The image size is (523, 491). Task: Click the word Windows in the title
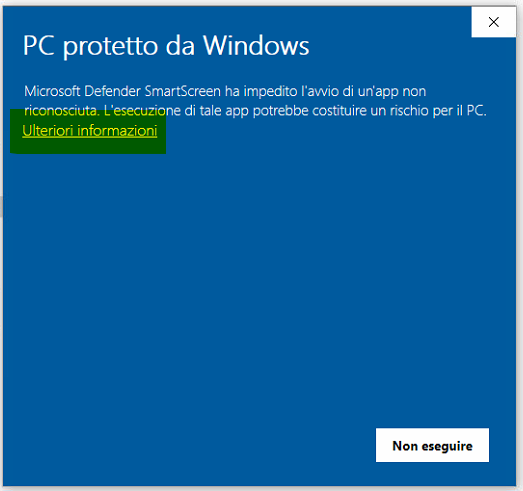coord(256,45)
